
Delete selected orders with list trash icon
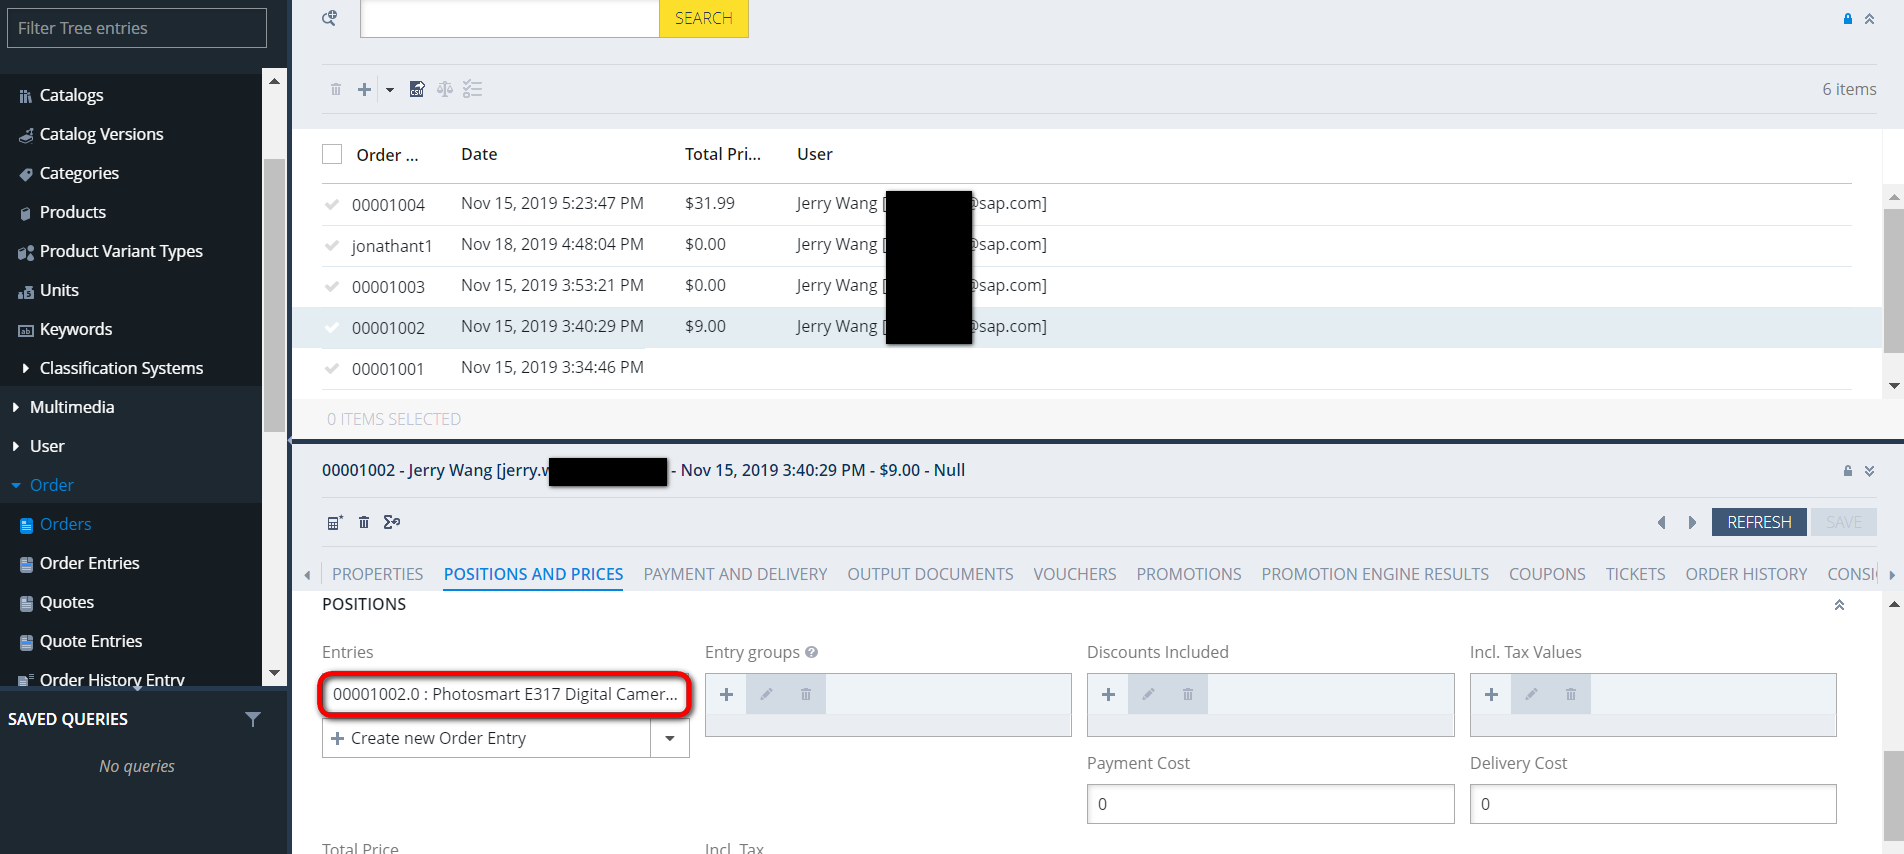pos(336,89)
